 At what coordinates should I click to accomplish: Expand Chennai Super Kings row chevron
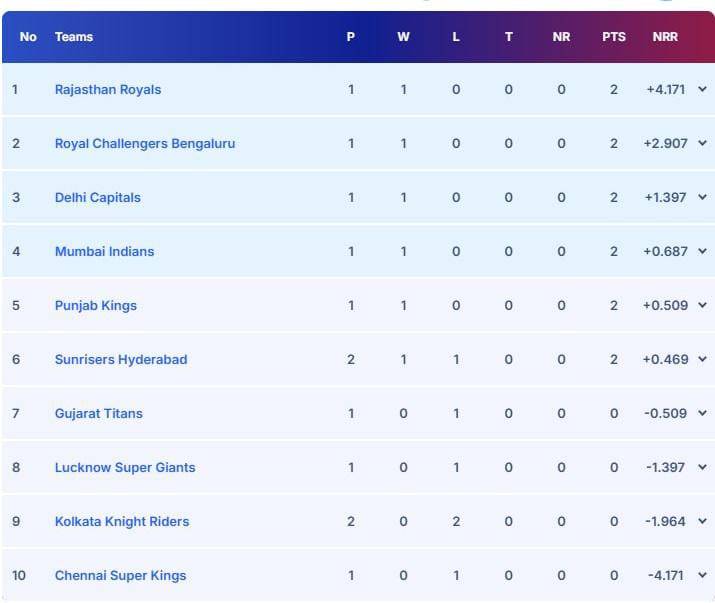[x=702, y=575]
